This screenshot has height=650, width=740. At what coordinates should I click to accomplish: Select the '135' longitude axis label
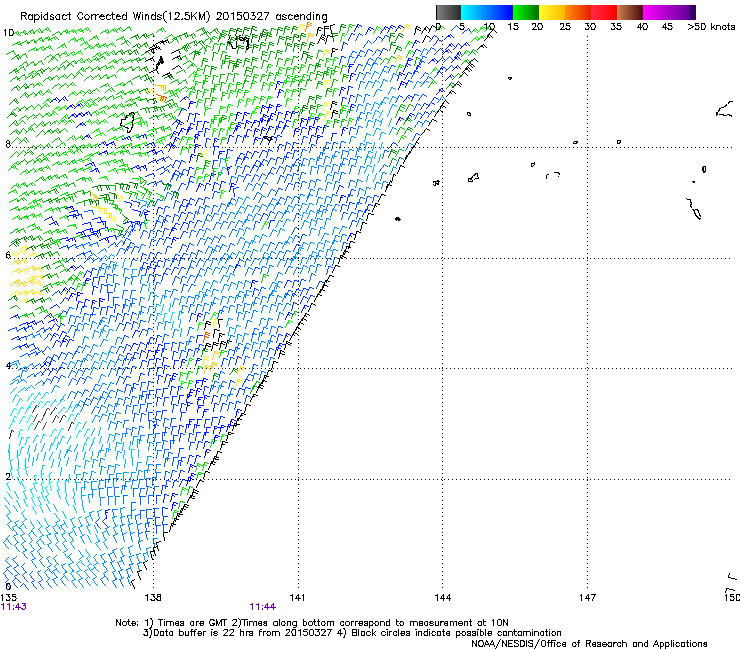[8, 598]
